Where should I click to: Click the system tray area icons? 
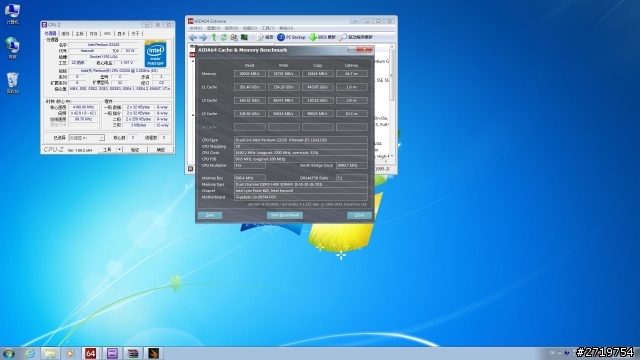(563, 353)
